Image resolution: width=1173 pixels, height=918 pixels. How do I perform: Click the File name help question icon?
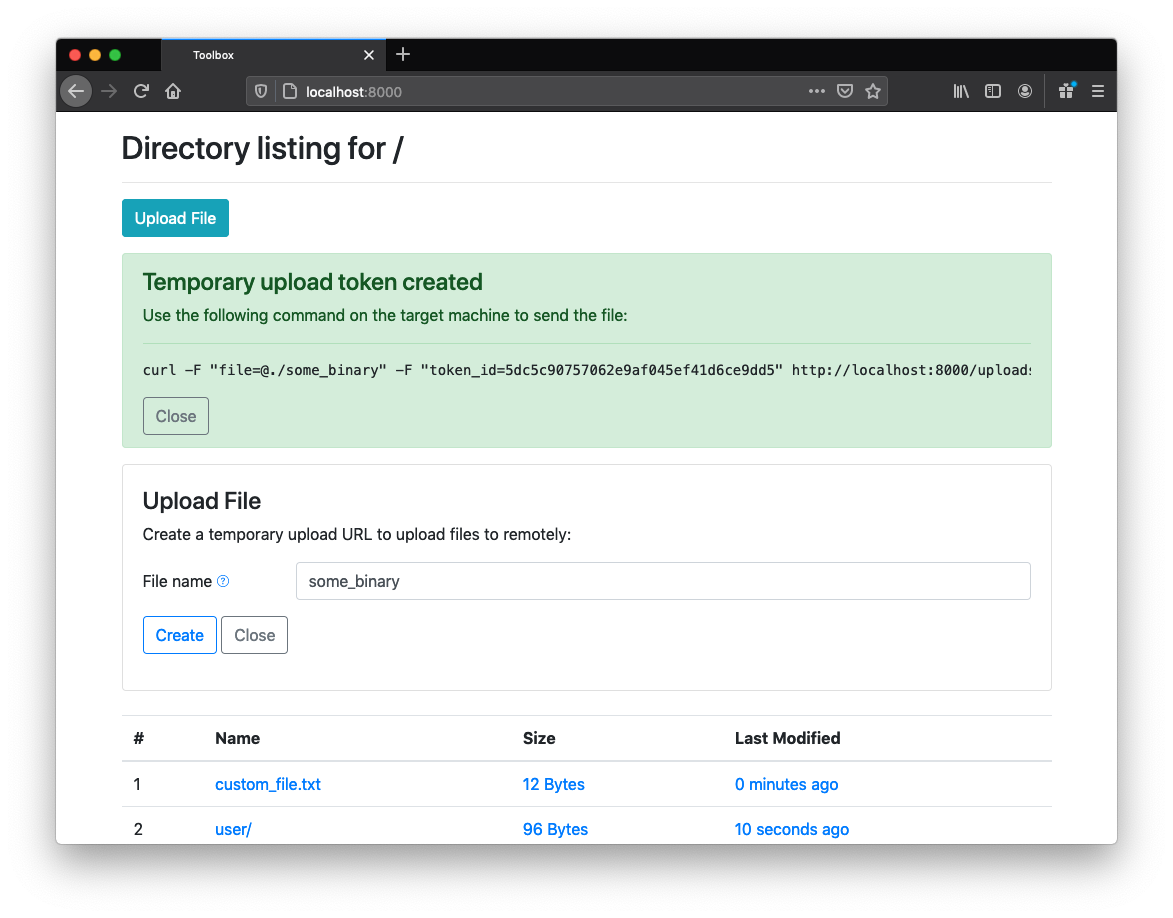(223, 581)
